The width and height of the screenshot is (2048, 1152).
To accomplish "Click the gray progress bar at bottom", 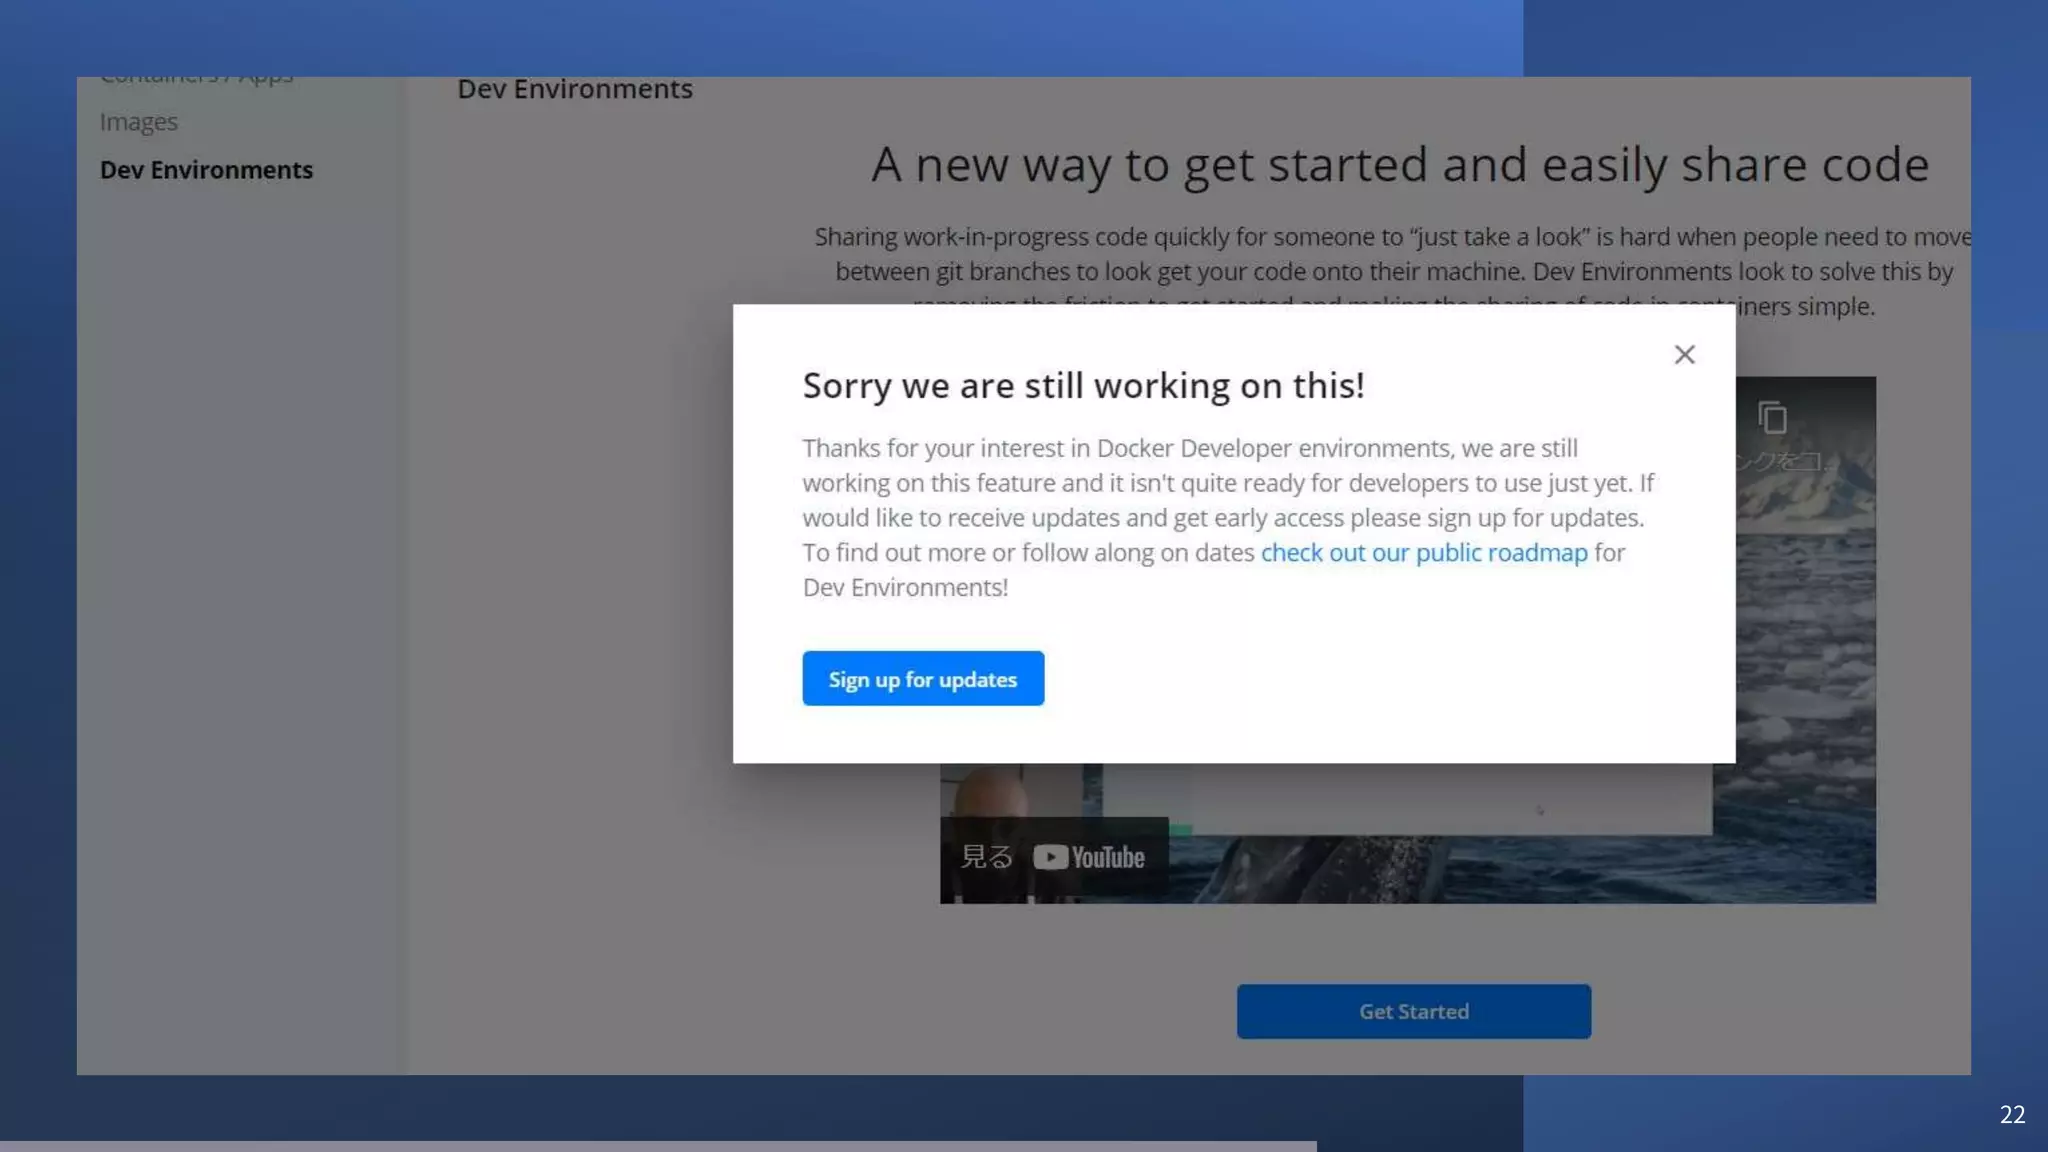I will [x=658, y=1146].
